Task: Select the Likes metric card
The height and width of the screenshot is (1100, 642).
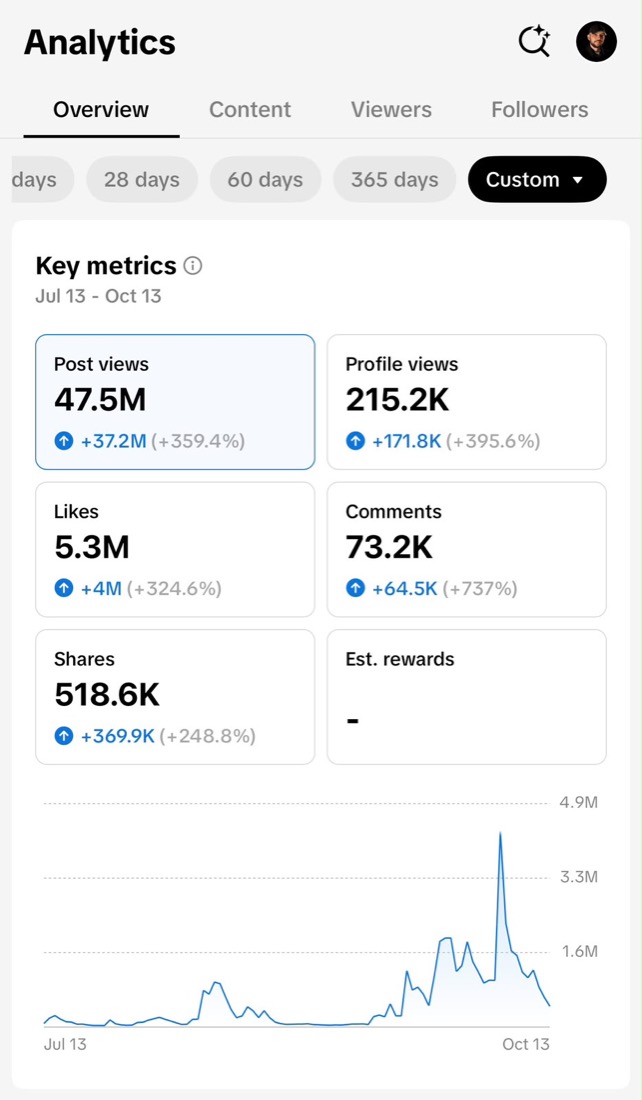Action: pyautogui.click(x=175, y=549)
